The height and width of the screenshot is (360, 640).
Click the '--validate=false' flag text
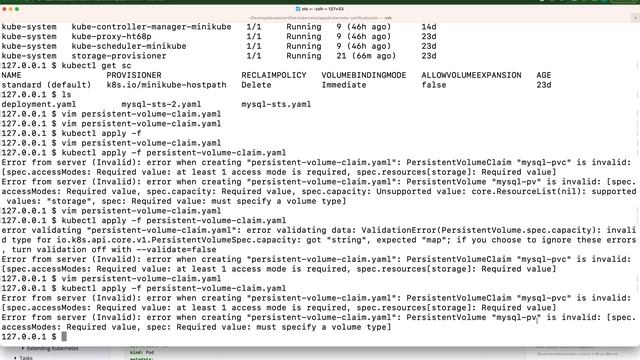tap(176, 249)
